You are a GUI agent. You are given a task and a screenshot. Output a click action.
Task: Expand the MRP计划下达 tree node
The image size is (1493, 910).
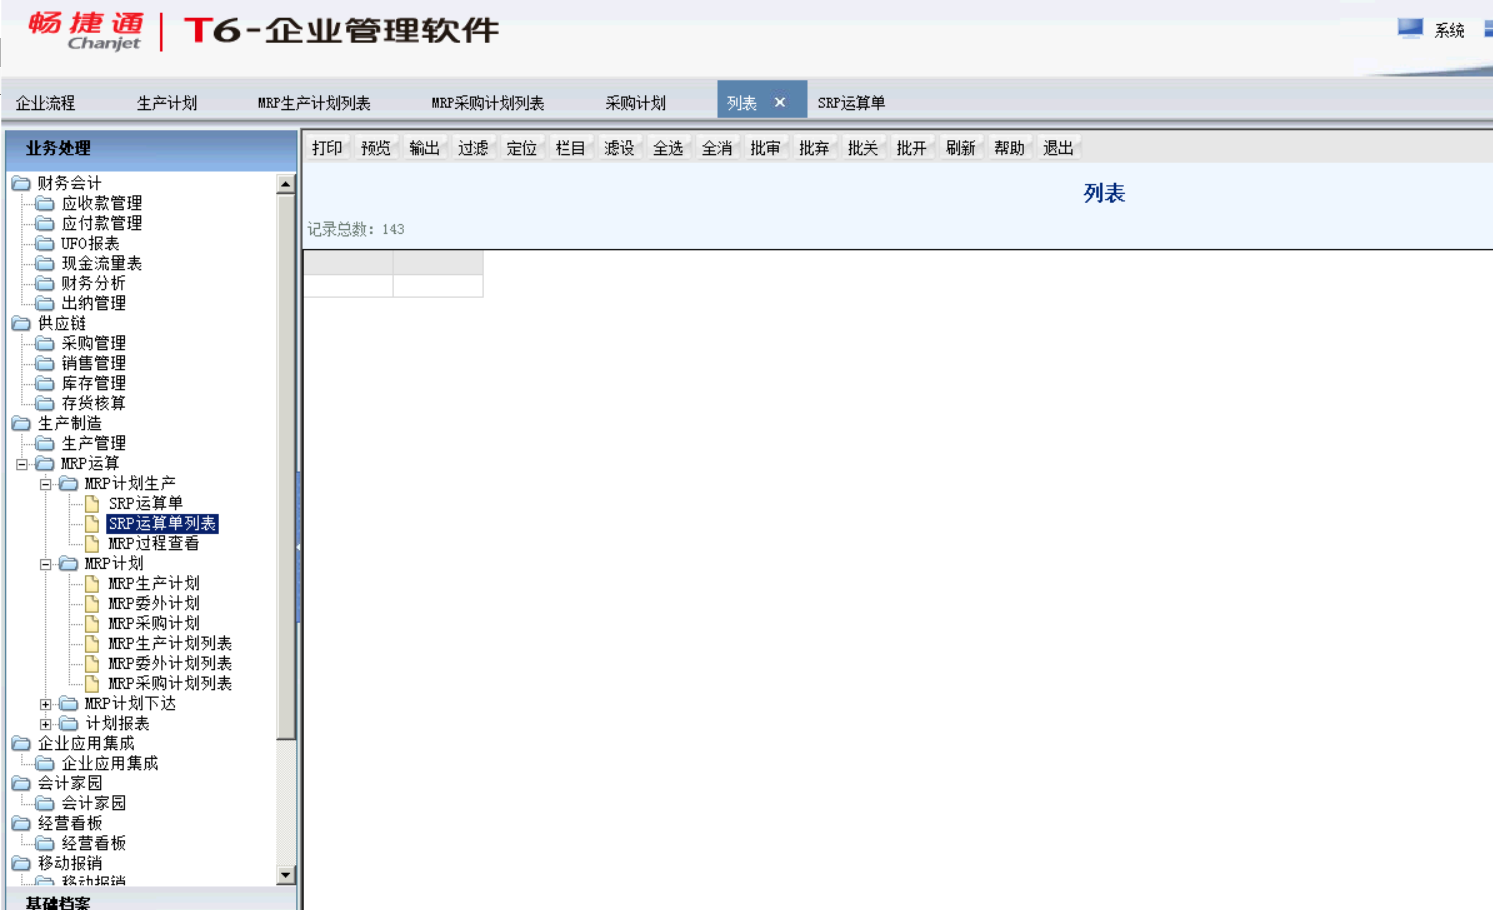[45, 704]
